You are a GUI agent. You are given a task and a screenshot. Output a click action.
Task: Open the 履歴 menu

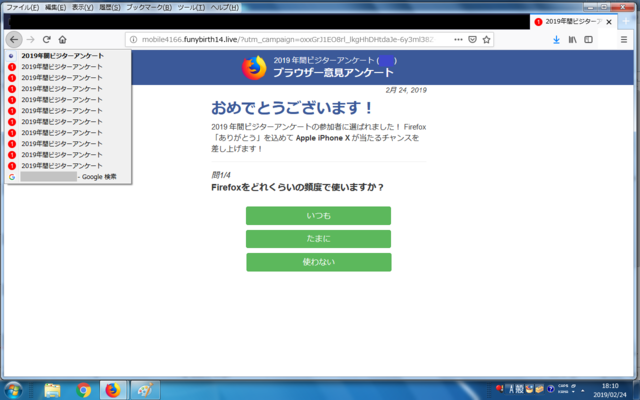click(110, 7)
